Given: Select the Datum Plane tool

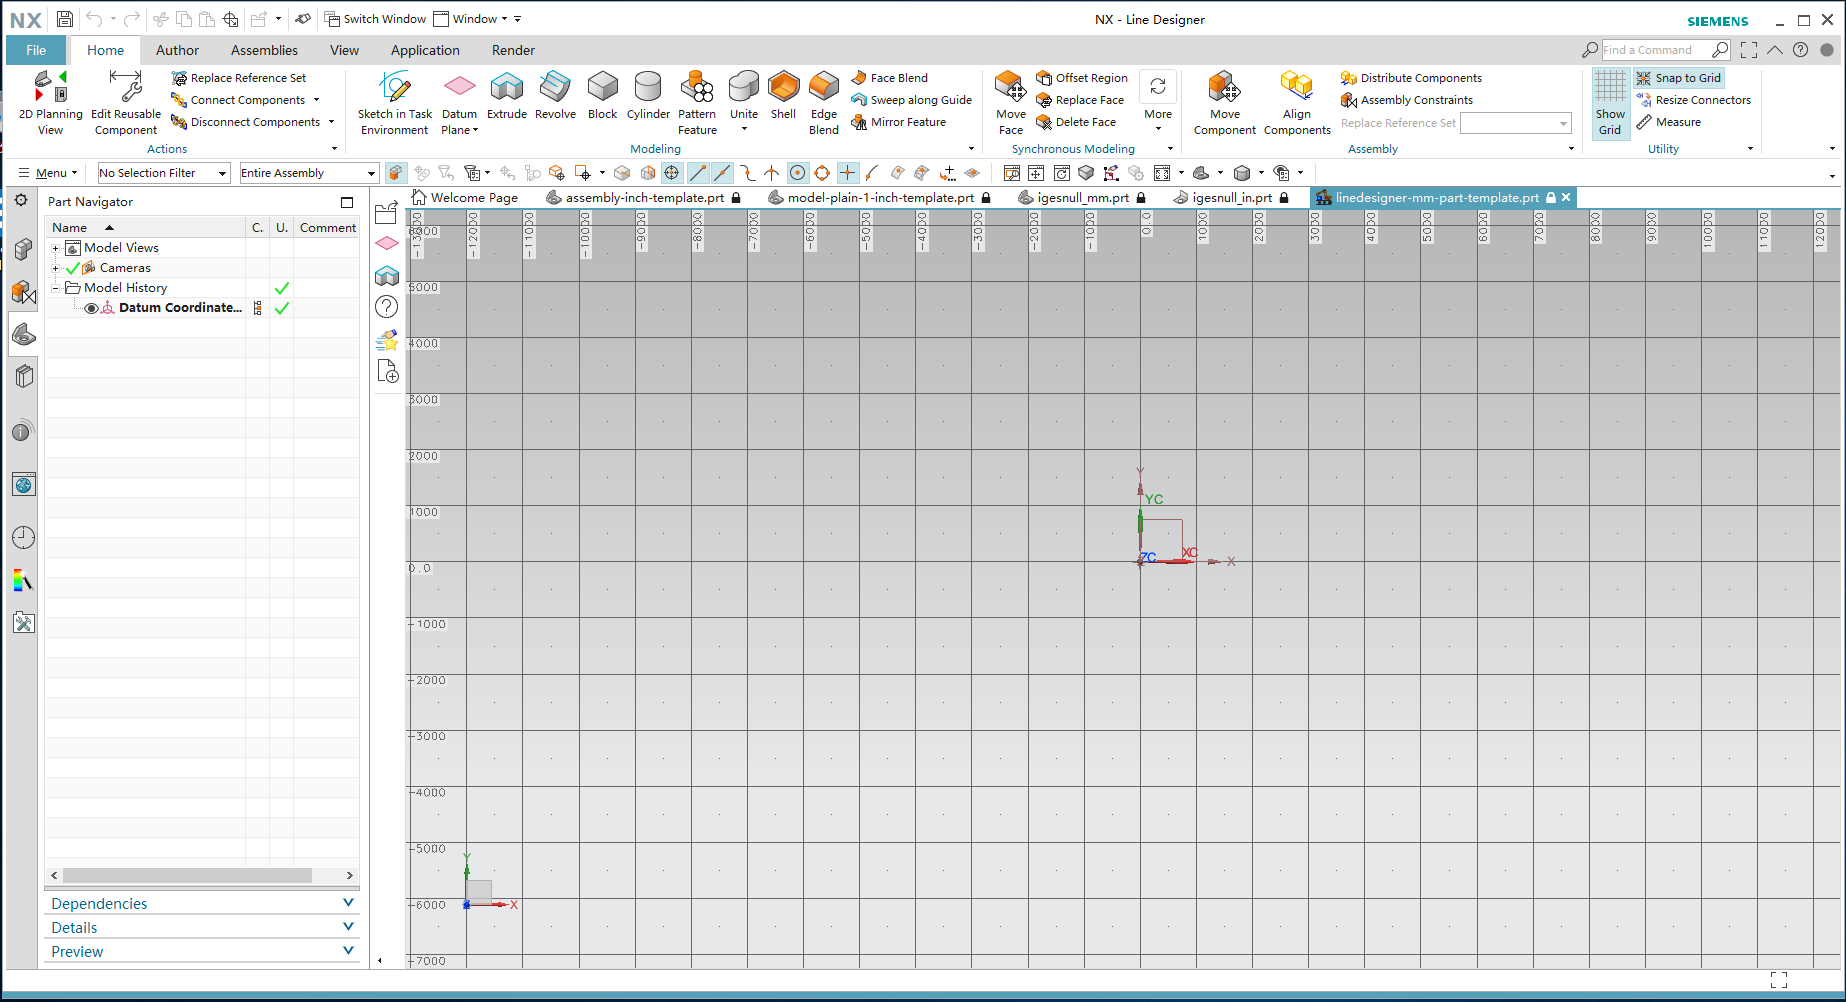Looking at the screenshot, I should (x=459, y=103).
